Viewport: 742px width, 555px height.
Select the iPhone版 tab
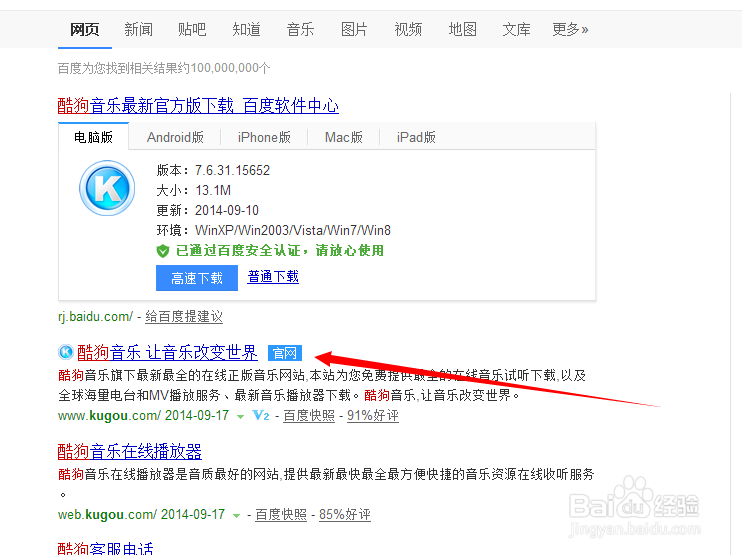point(264,137)
